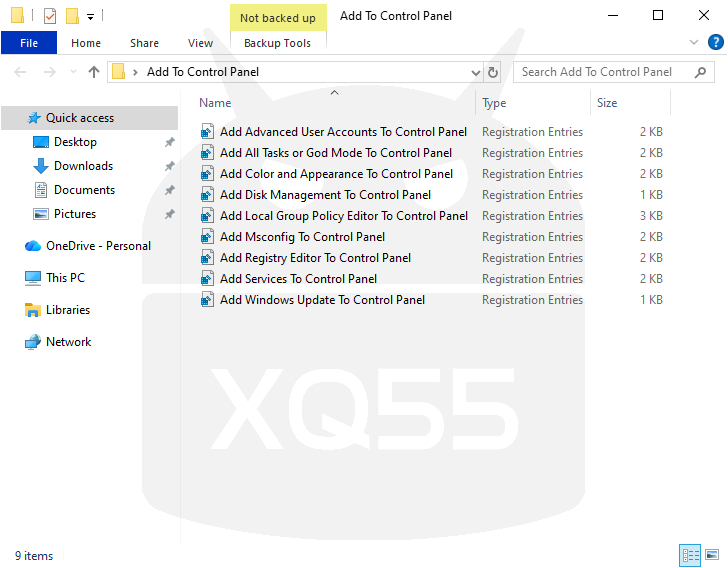Click the Search Add To Control Panel field
The width and height of the screenshot is (728, 568).
(x=603, y=72)
